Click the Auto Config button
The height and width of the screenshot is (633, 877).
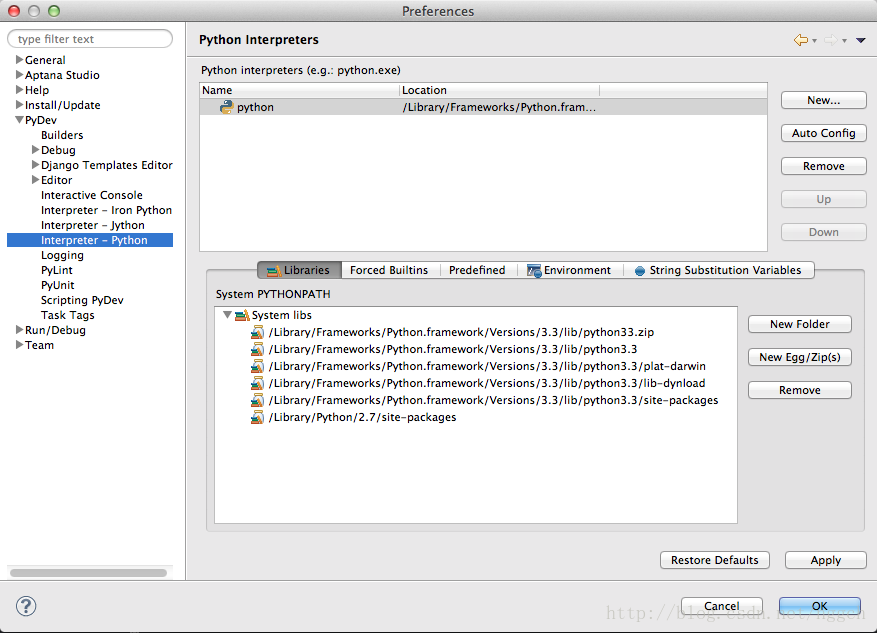[x=824, y=134]
